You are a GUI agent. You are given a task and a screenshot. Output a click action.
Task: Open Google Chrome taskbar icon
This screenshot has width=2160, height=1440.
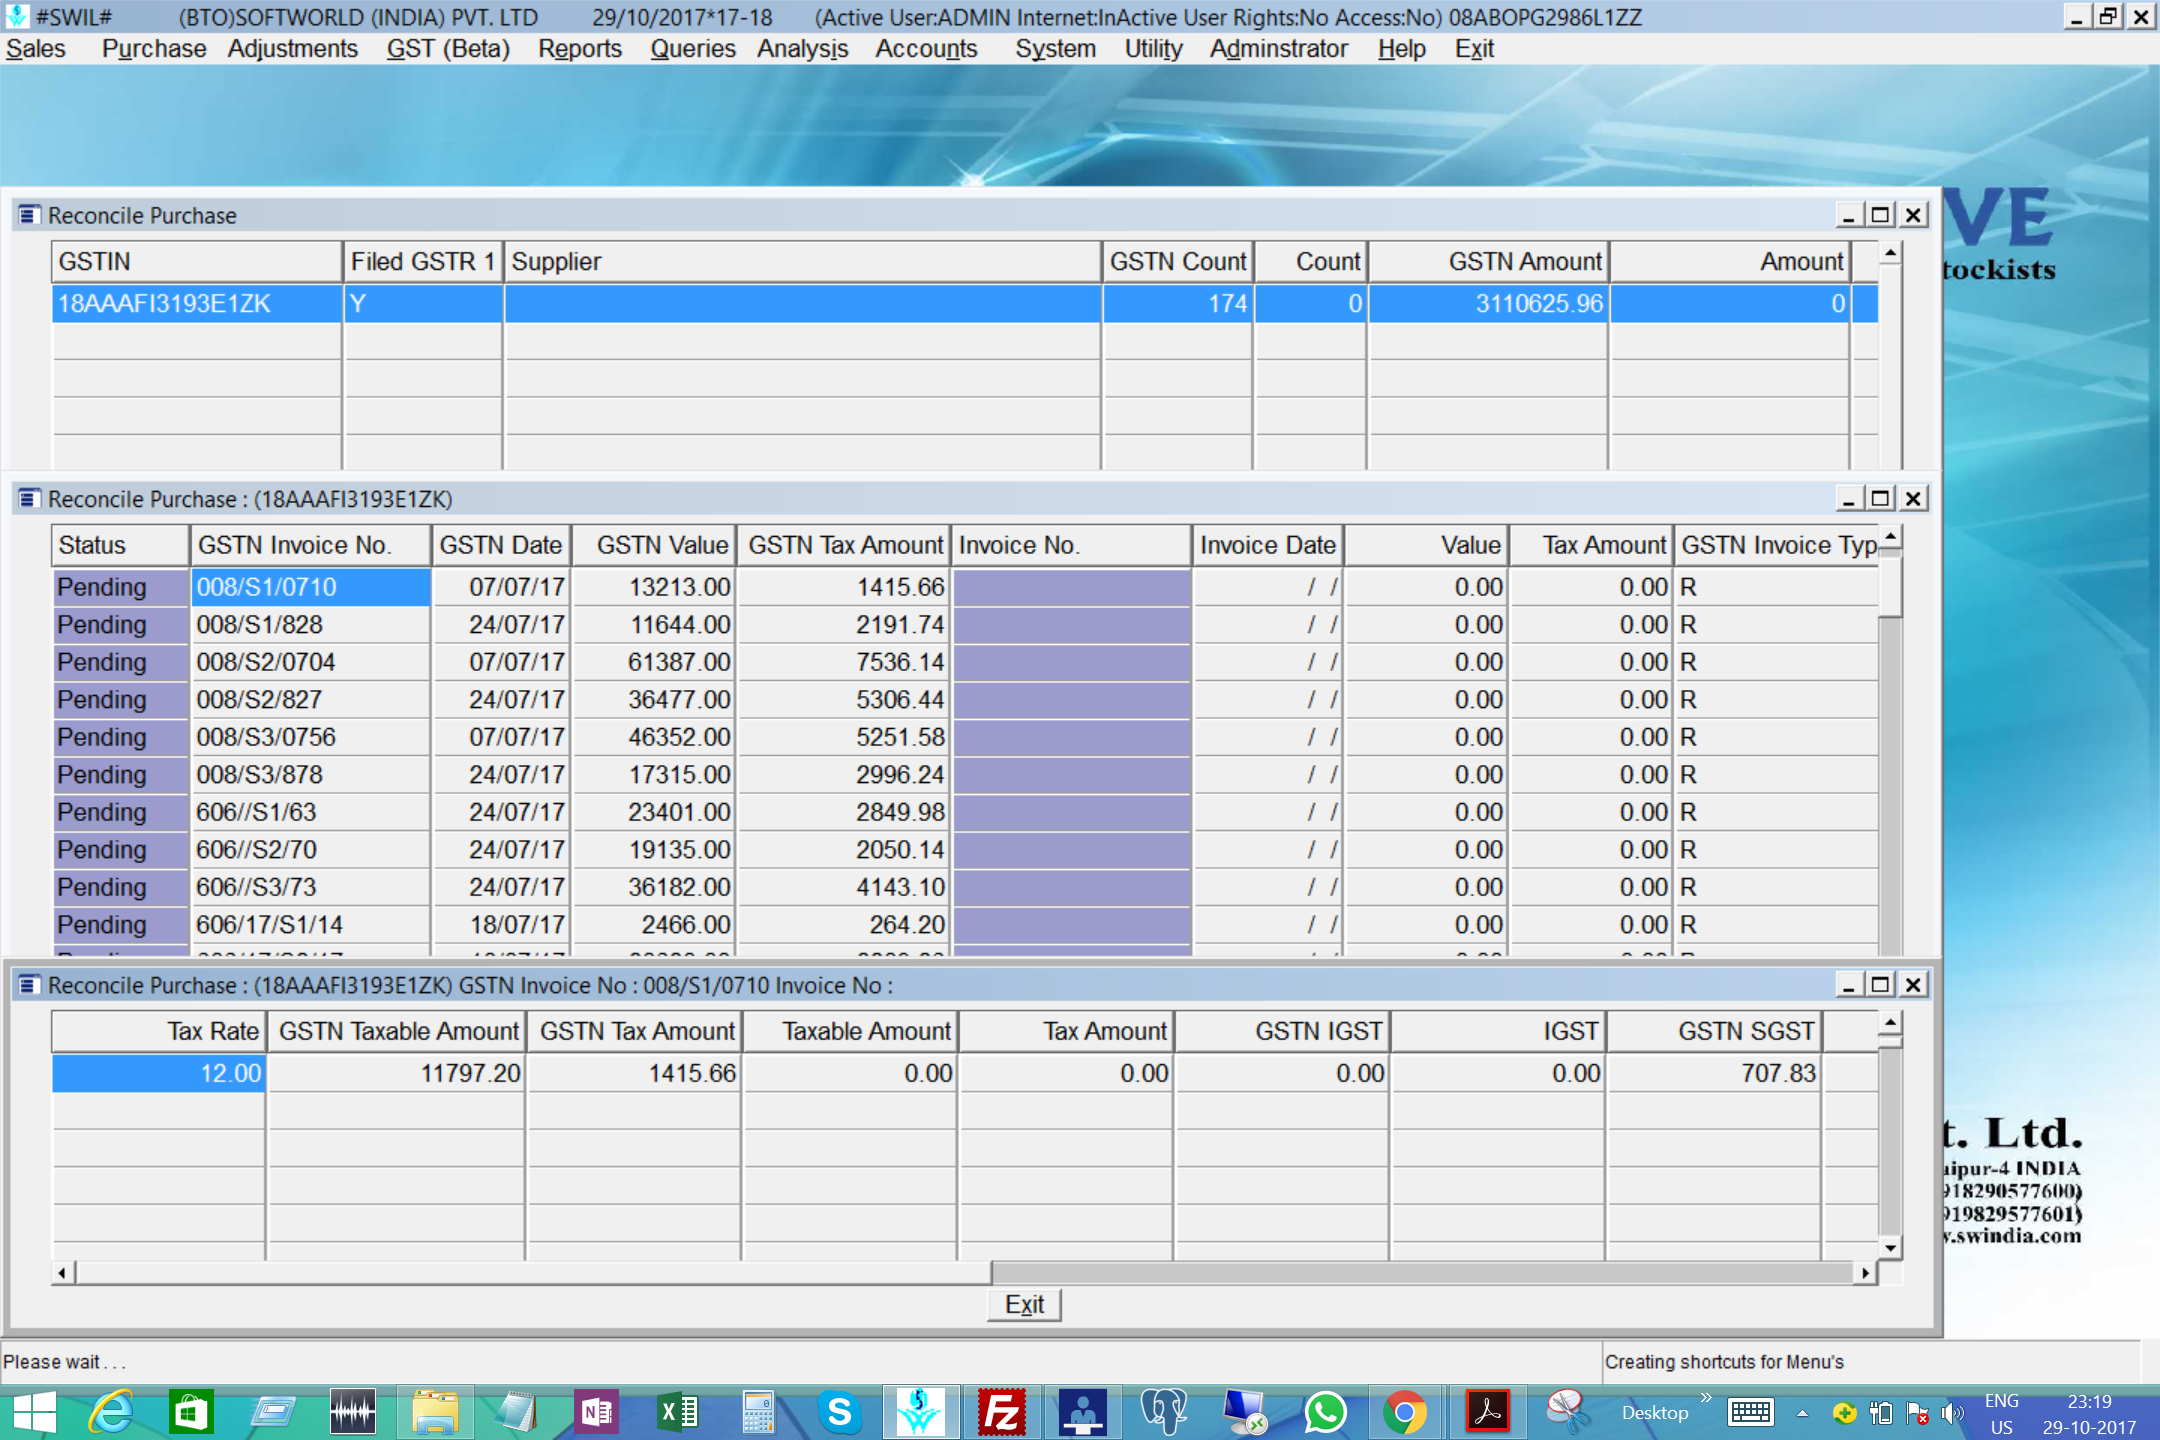pos(1404,1412)
